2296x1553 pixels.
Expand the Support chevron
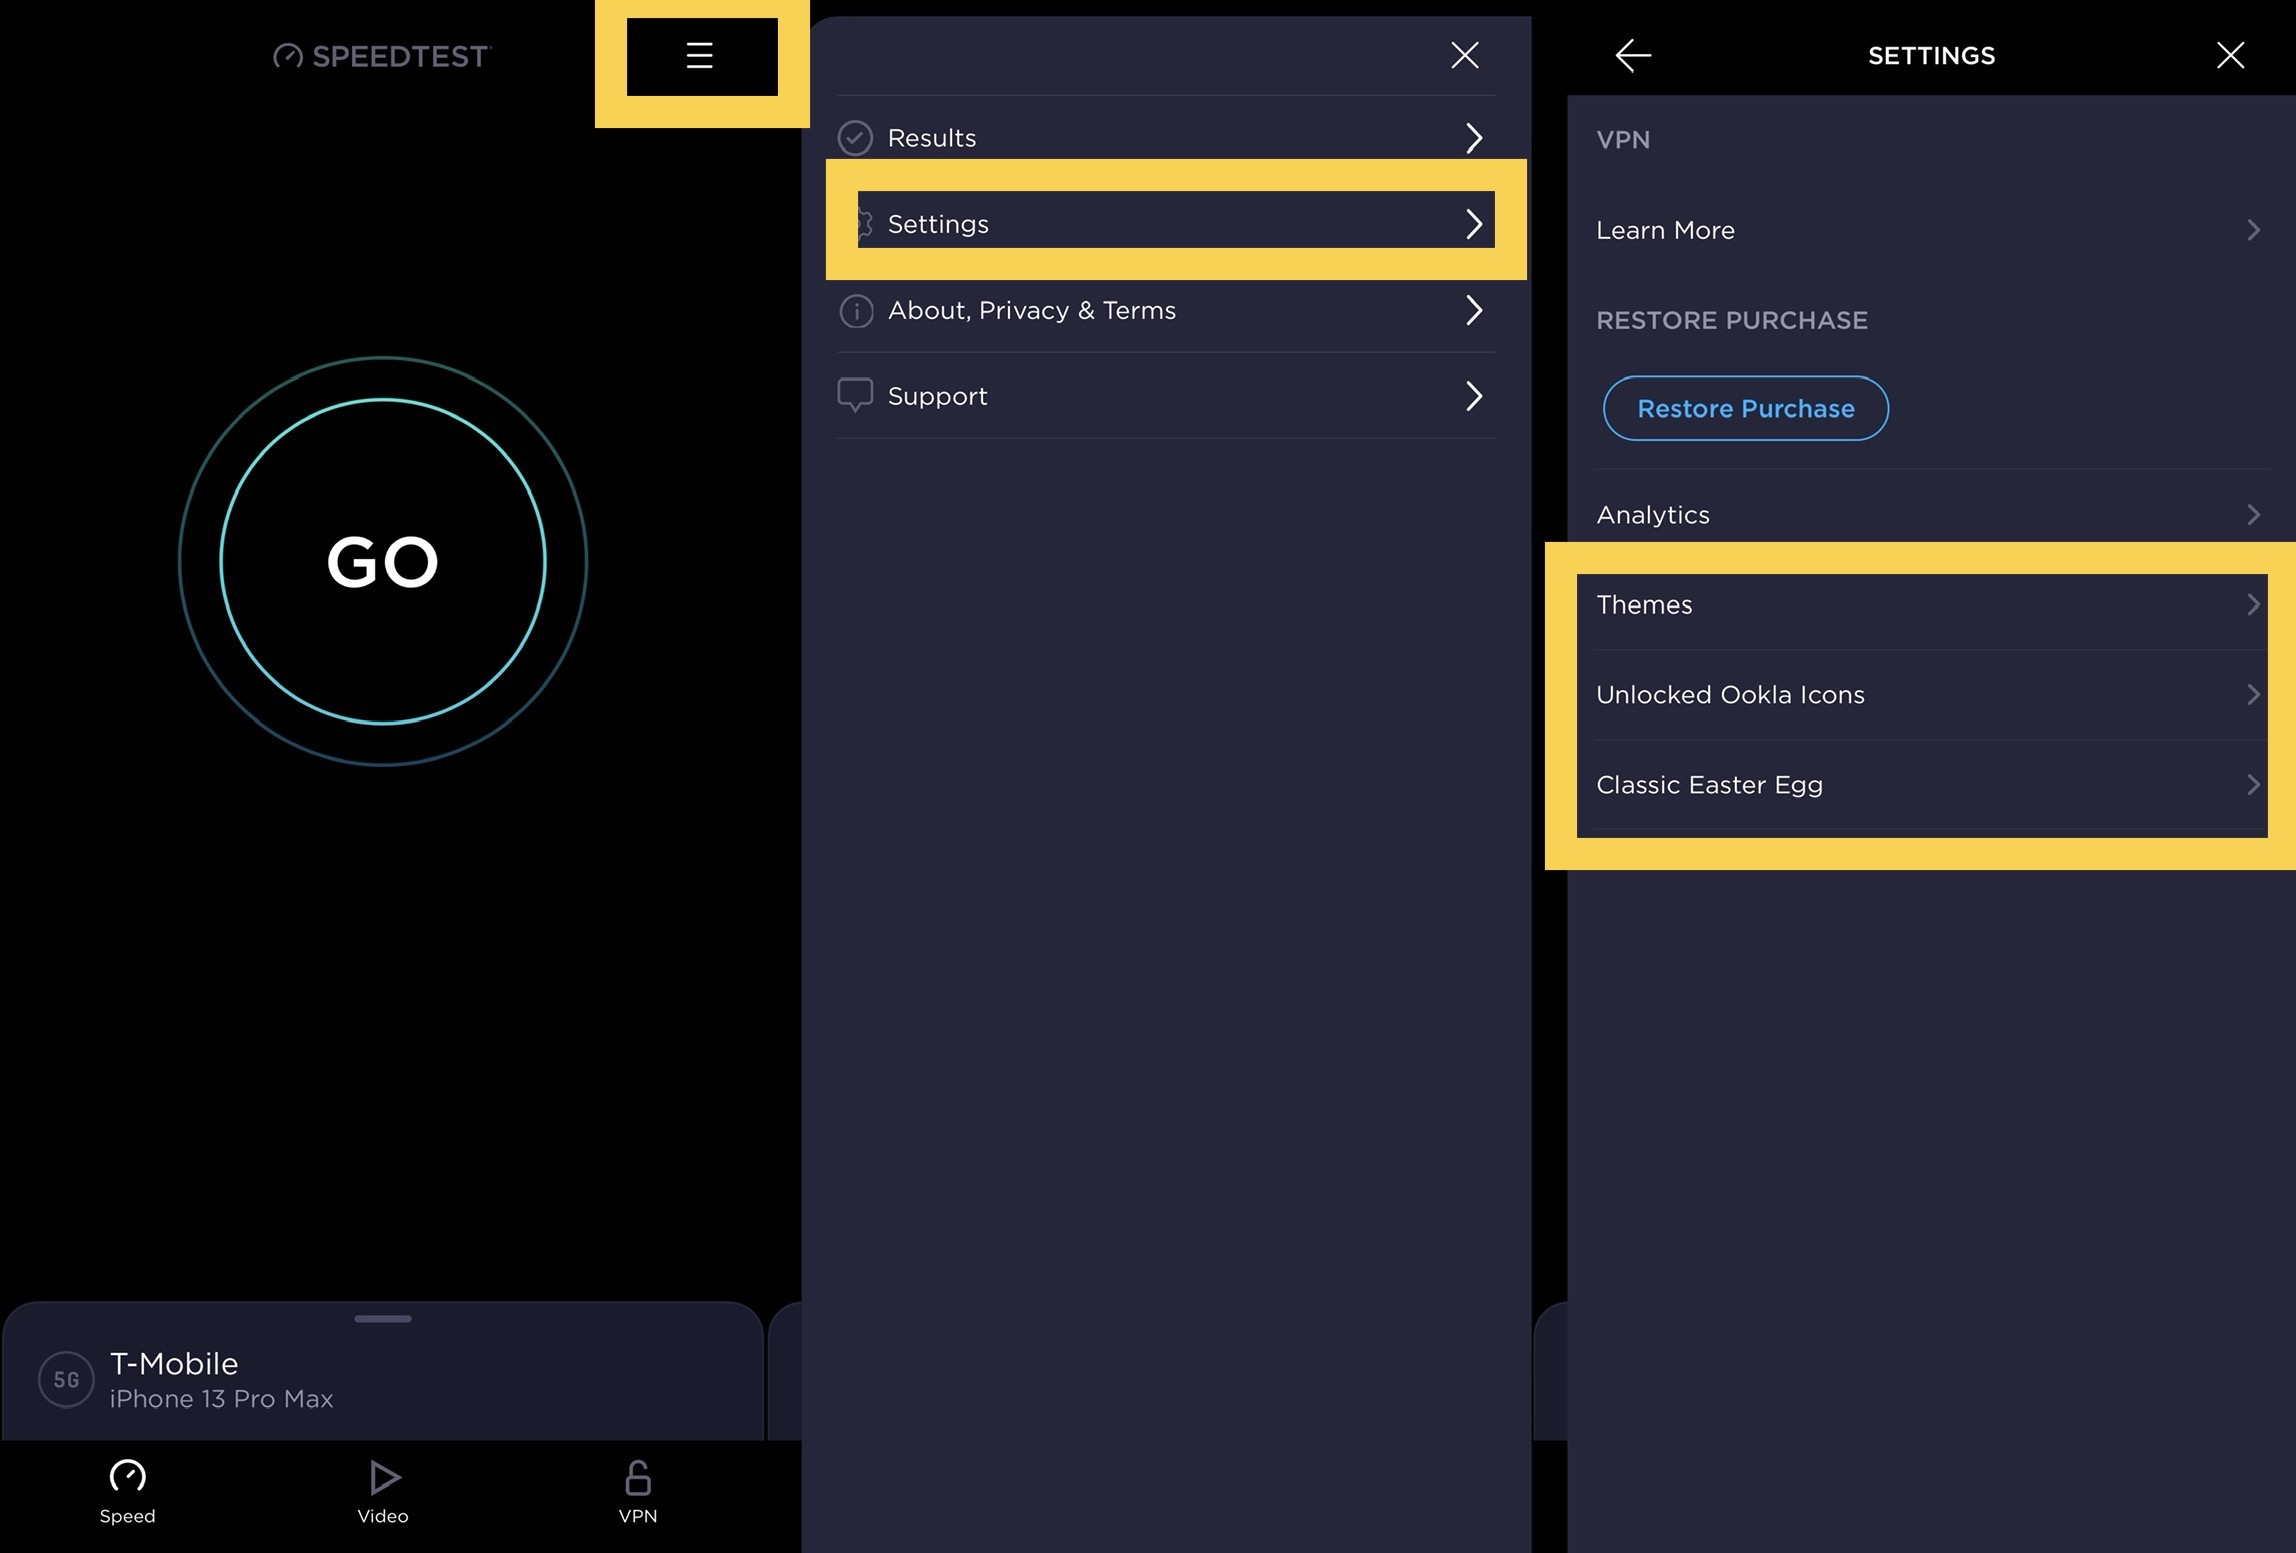(x=1474, y=396)
